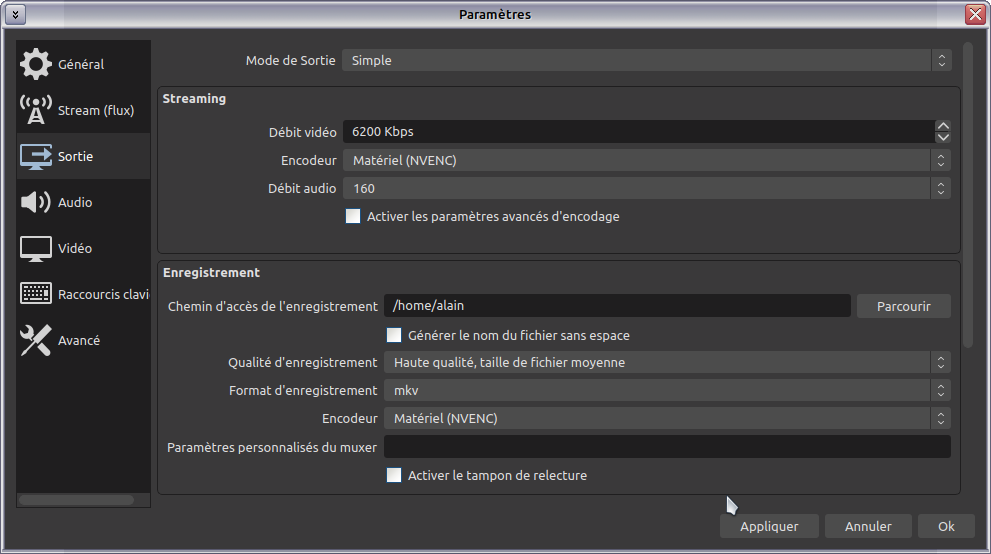991x554 pixels.
Task: Expand the Débit audio dropdown
Action: pyautogui.click(x=646, y=188)
